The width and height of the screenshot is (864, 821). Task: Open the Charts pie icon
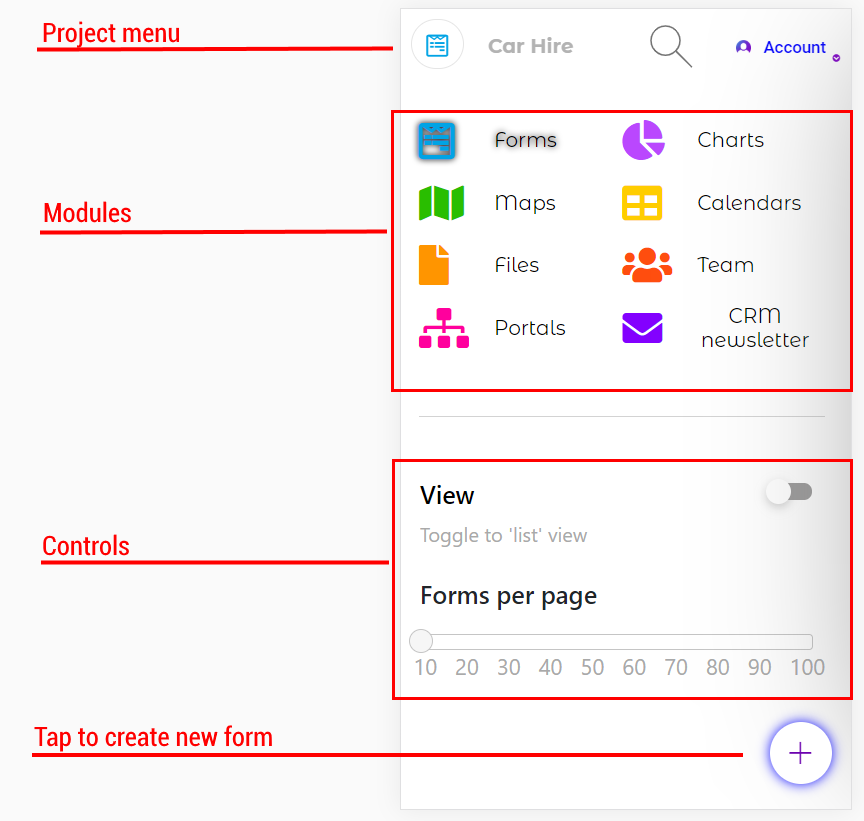(643, 140)
